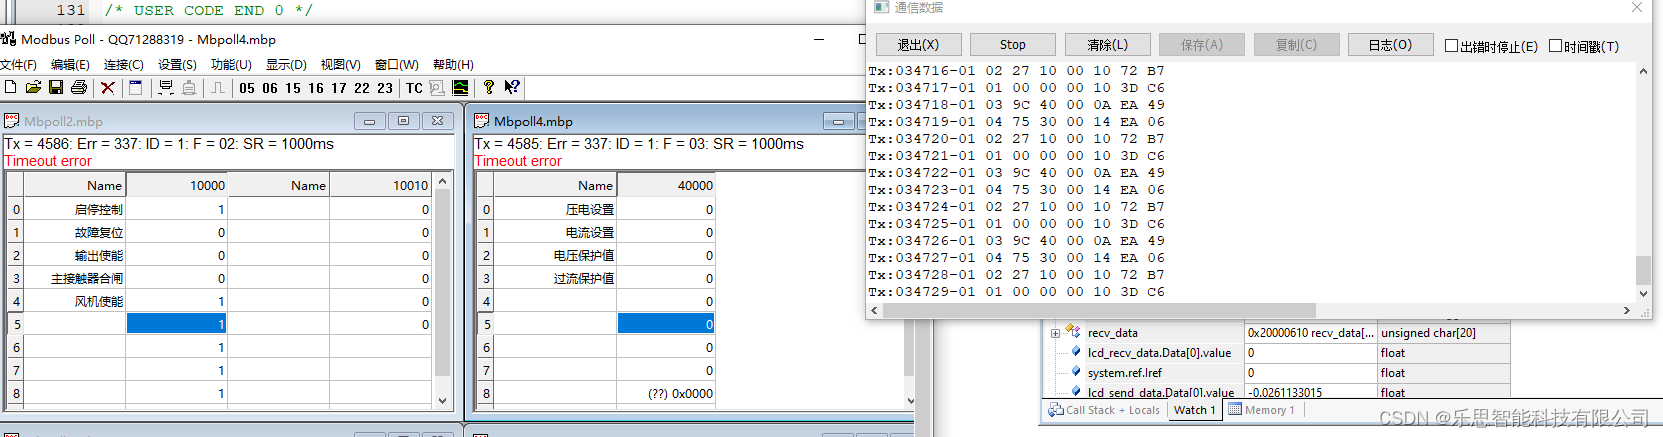This screenshot has height=437, width=1663.
Task: Click the New document toolbar icon
Action: (x=10, y=88)
